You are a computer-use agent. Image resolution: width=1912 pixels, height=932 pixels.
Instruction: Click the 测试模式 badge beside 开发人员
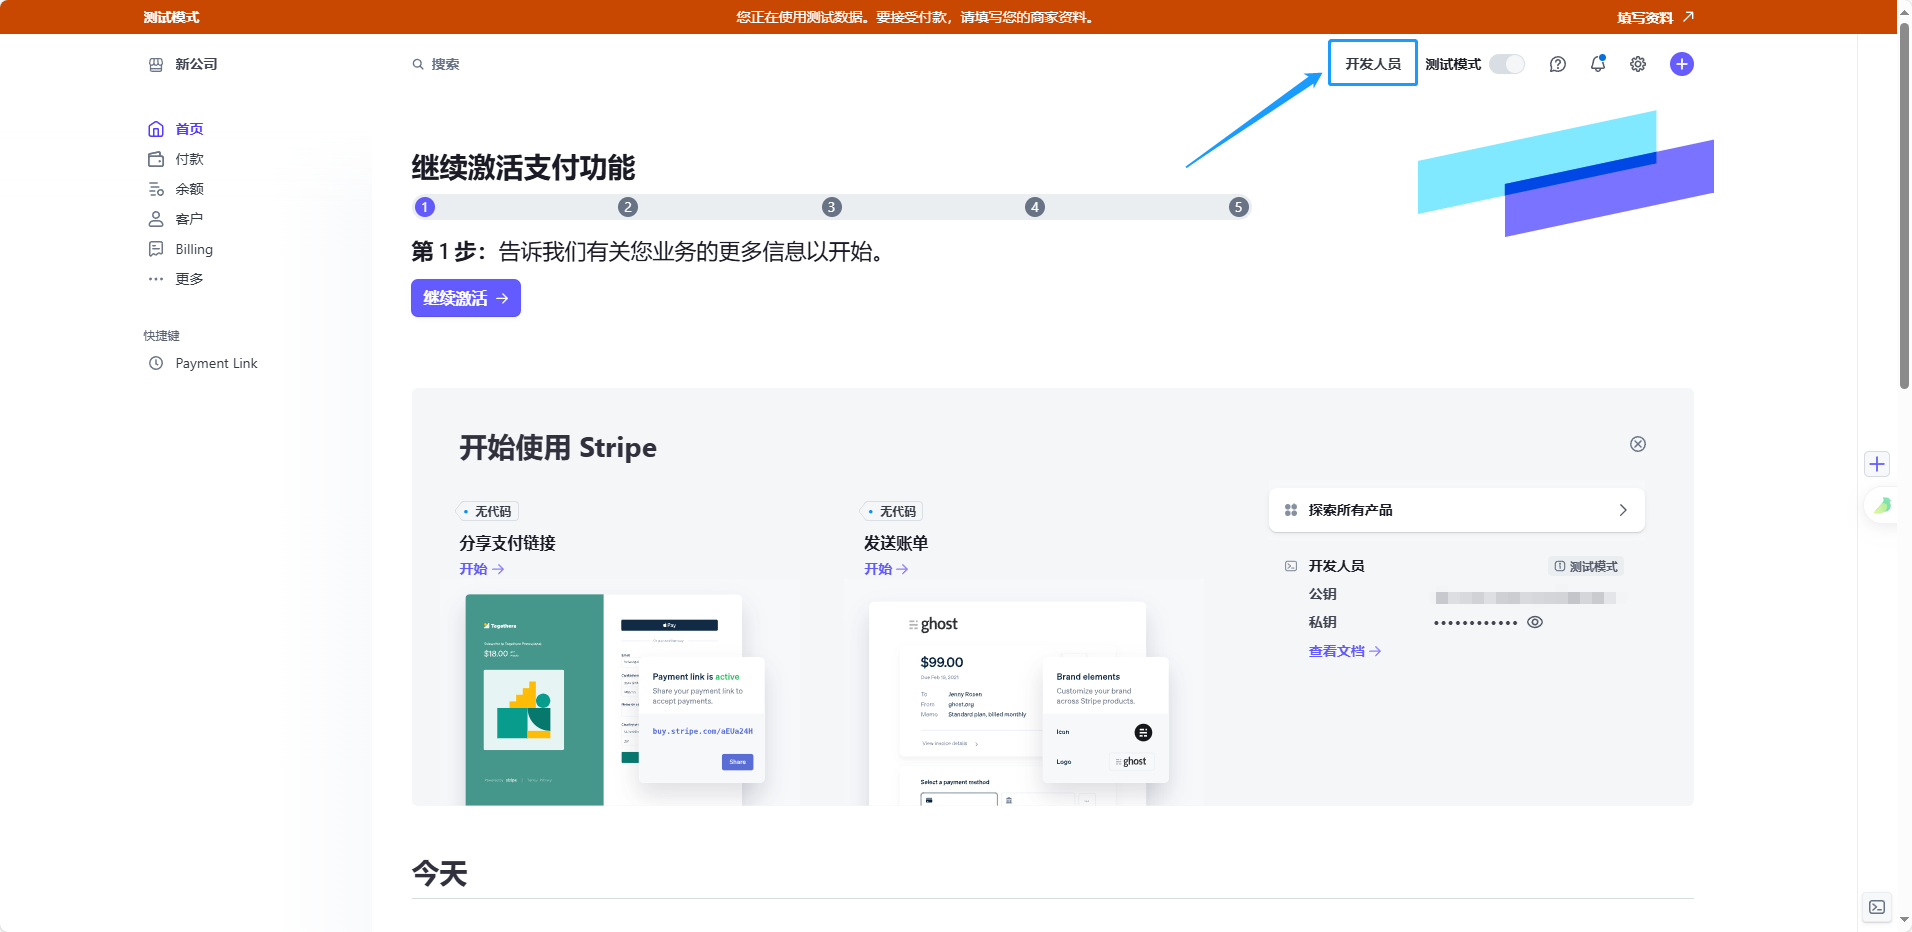1586,566
